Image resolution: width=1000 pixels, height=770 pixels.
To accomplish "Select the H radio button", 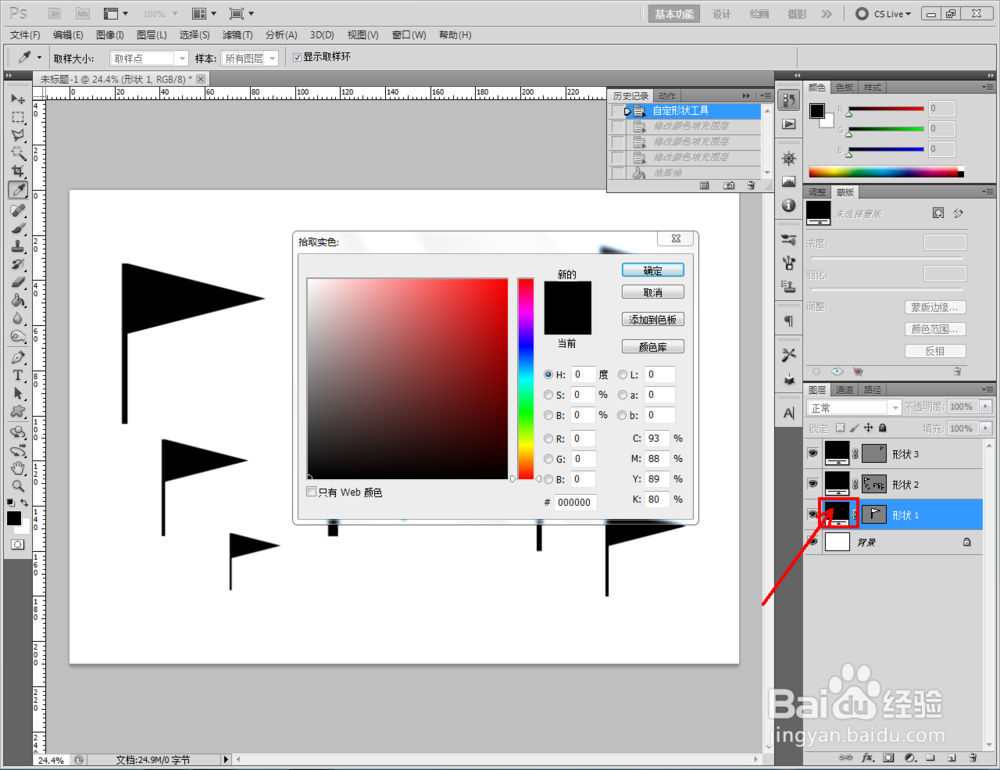I will pyautogui.click(x=548, y=374).
